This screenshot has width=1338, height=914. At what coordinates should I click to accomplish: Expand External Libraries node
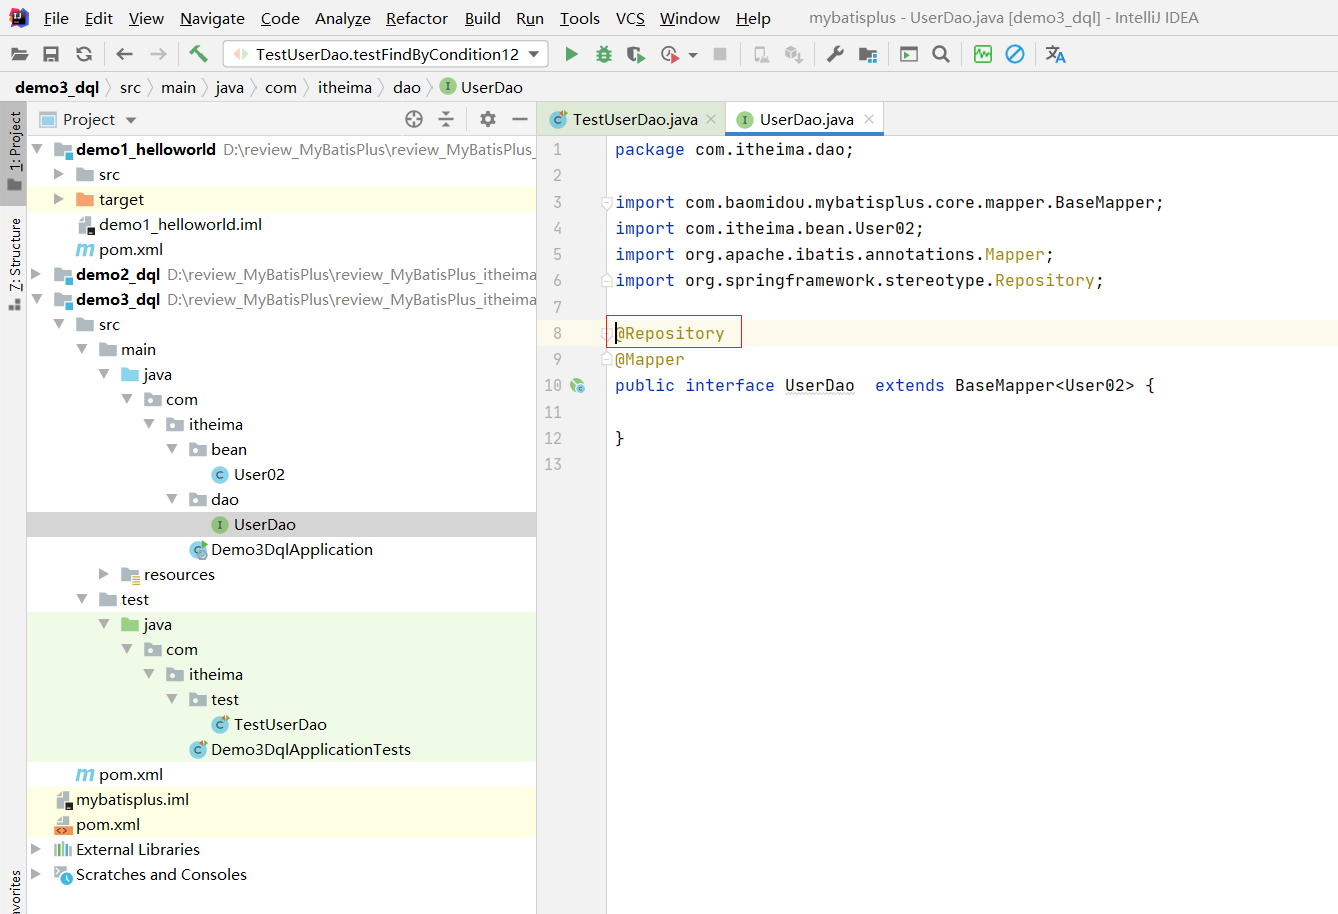[x=36, y=849]
